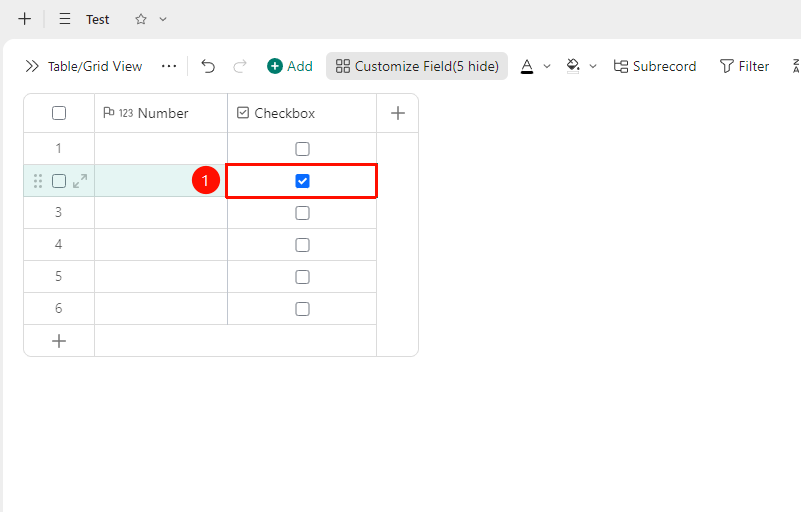Open the fill color dropdown arrow
Image resolution: width=801 pixels, height=512 pixels.
click(x=593, y=66)
